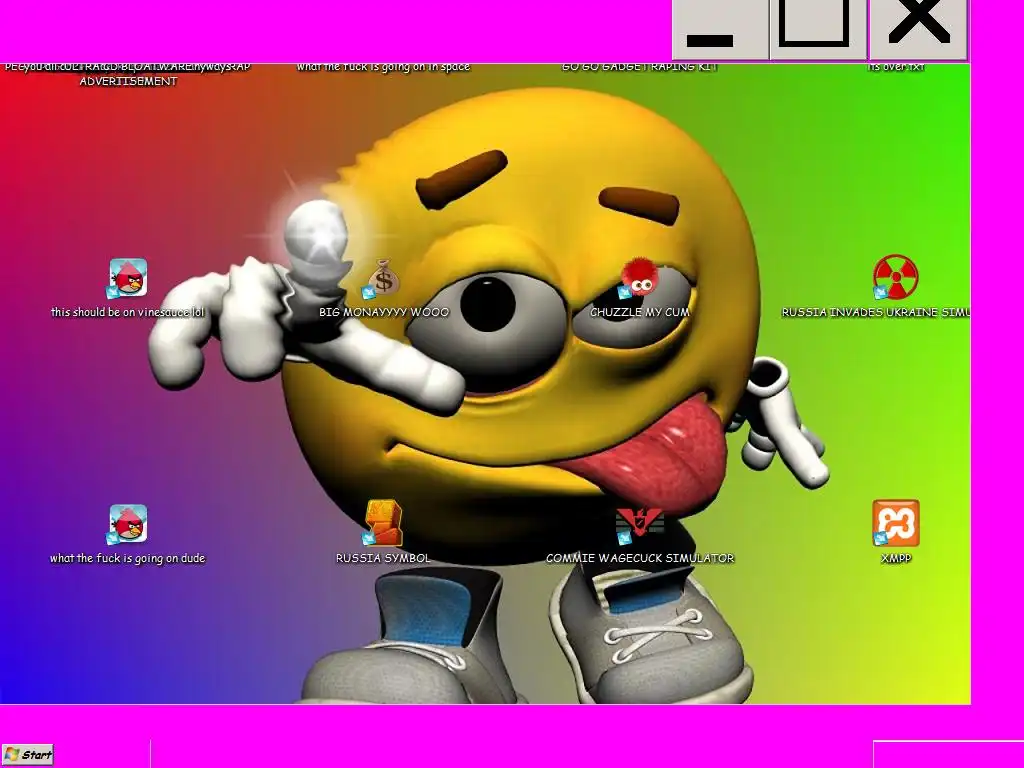The image size is (1024, 768).
Task: Close the window with the X button
Action: pos(918,29)
